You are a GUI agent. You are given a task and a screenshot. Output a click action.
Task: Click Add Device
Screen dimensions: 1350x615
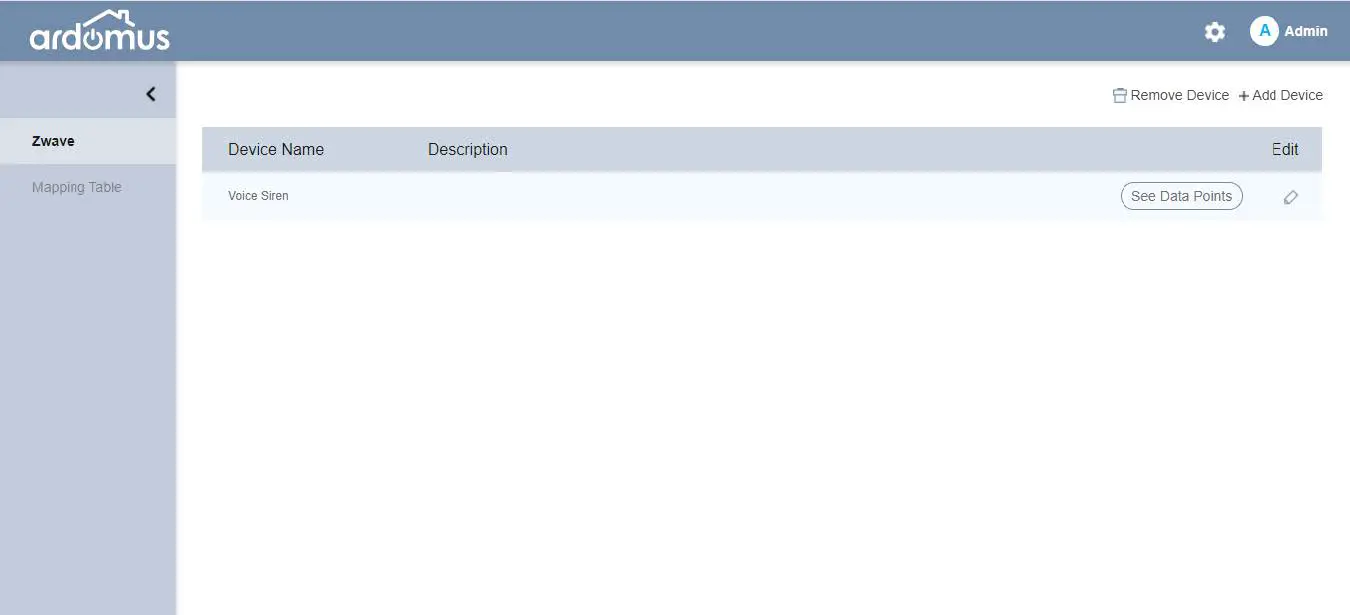pos(1280,95)
